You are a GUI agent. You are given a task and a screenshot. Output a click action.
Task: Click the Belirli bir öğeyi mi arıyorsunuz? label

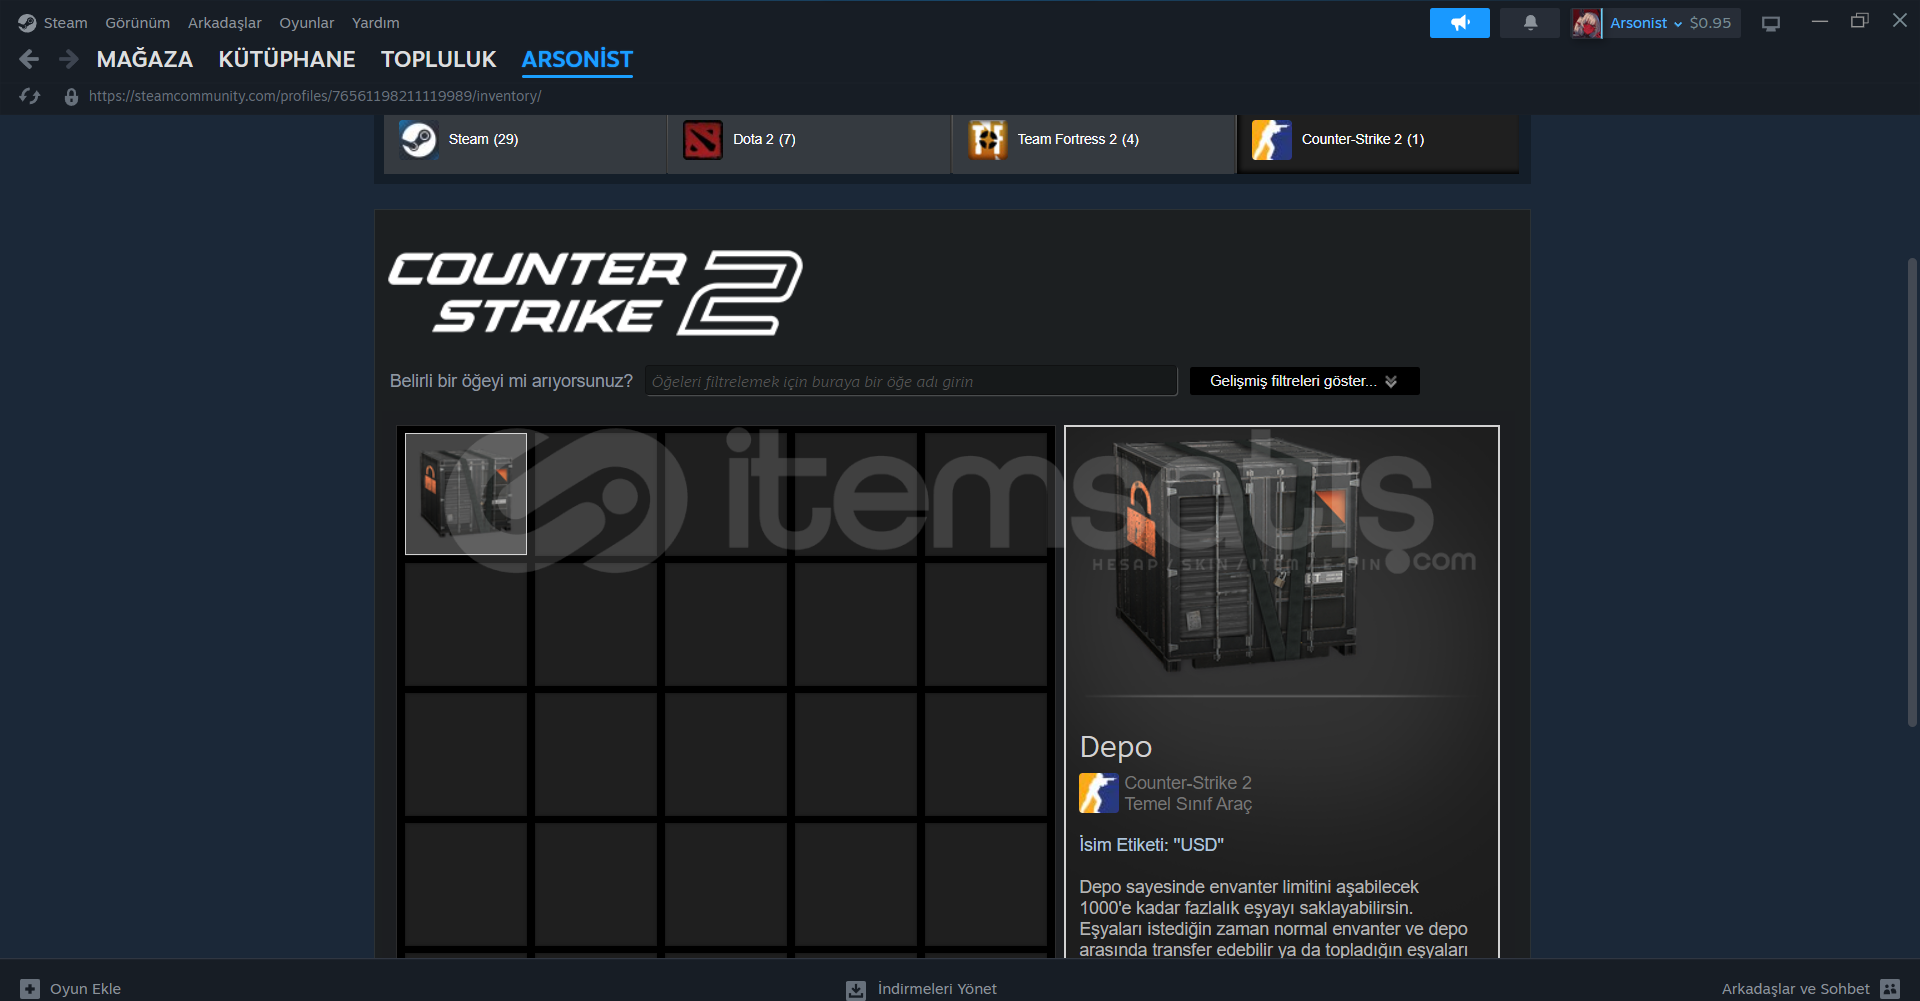(511, 381)
